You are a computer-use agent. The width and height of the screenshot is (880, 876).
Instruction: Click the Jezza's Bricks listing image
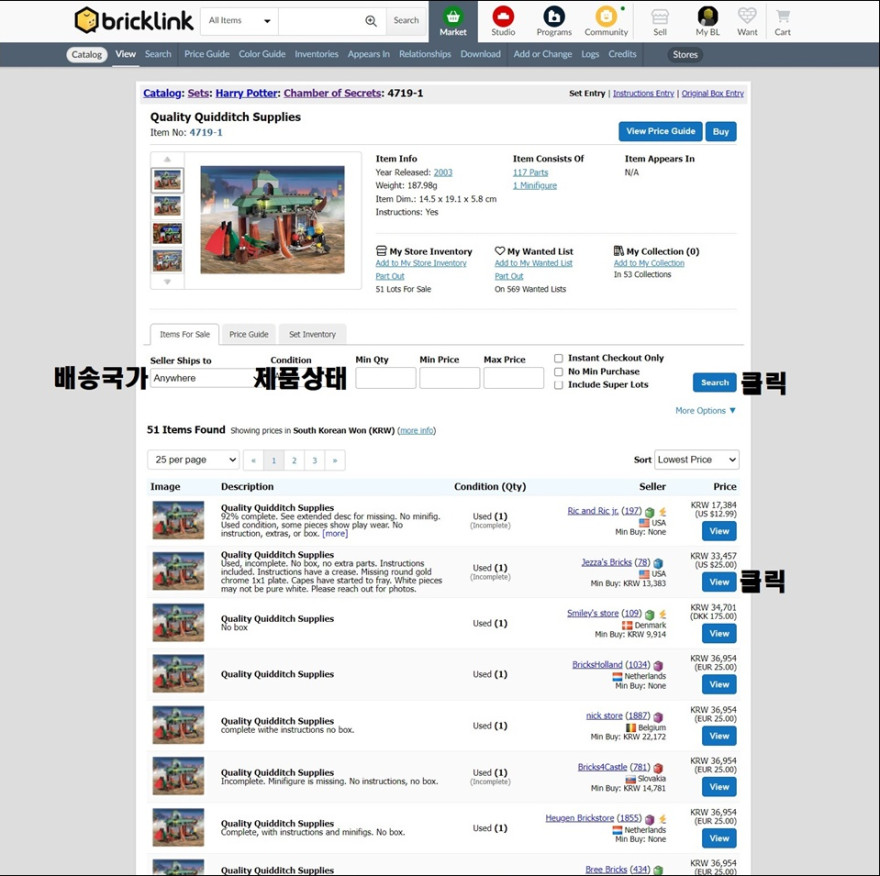[178, 571]
